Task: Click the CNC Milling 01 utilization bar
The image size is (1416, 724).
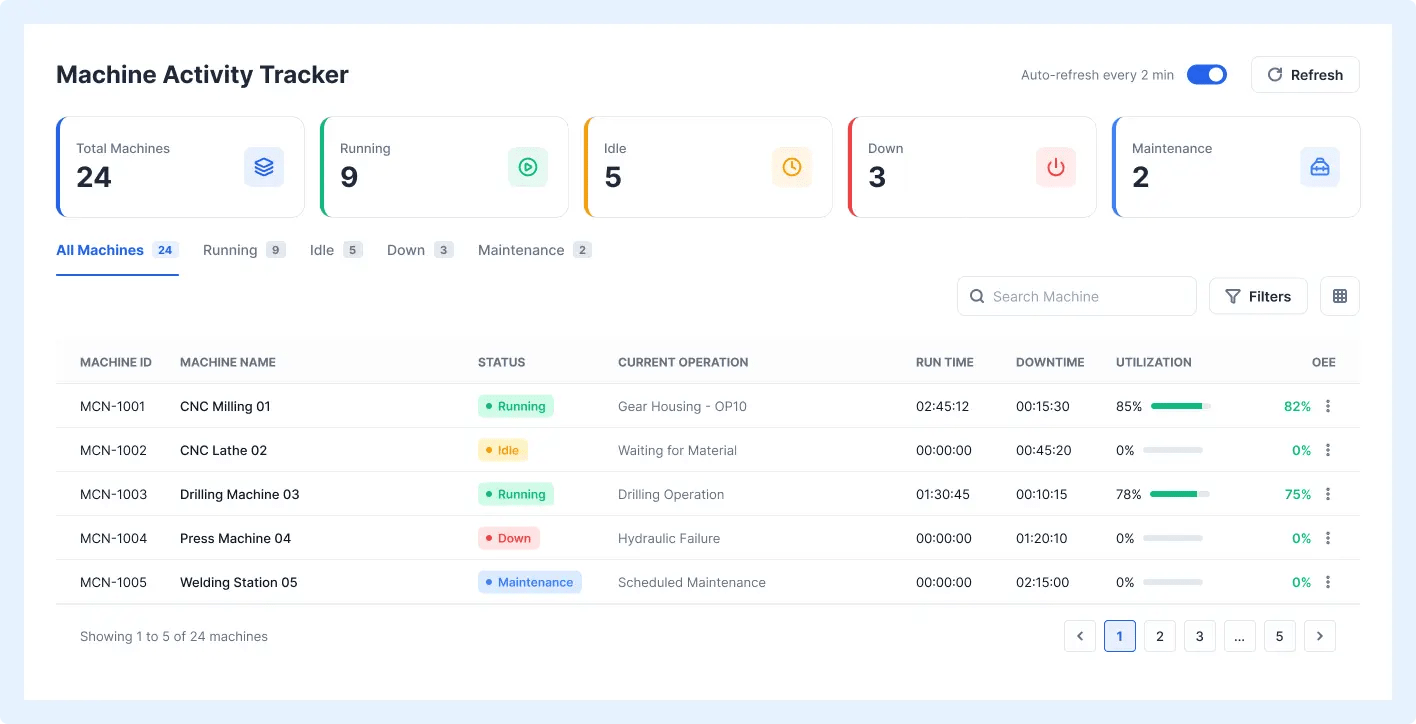Action: pyautogui.click(x=1181, y=406)
